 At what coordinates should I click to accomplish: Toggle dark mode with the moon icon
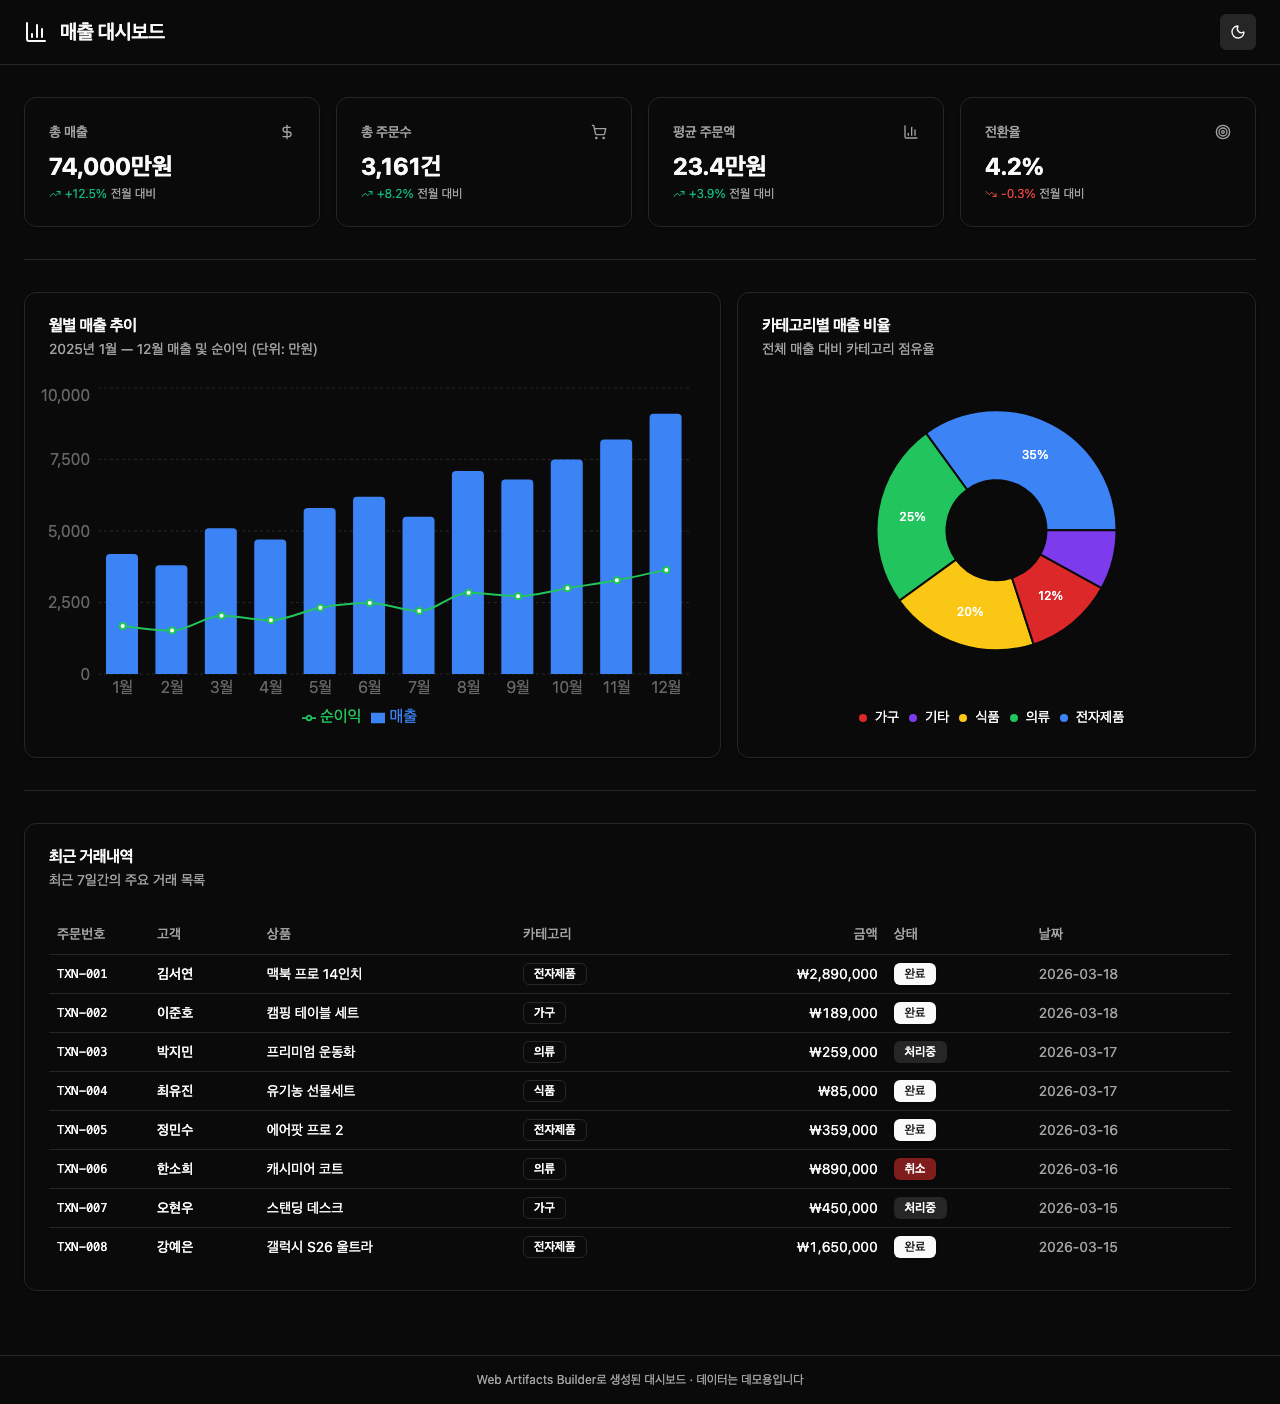(x=1237, y=32)
